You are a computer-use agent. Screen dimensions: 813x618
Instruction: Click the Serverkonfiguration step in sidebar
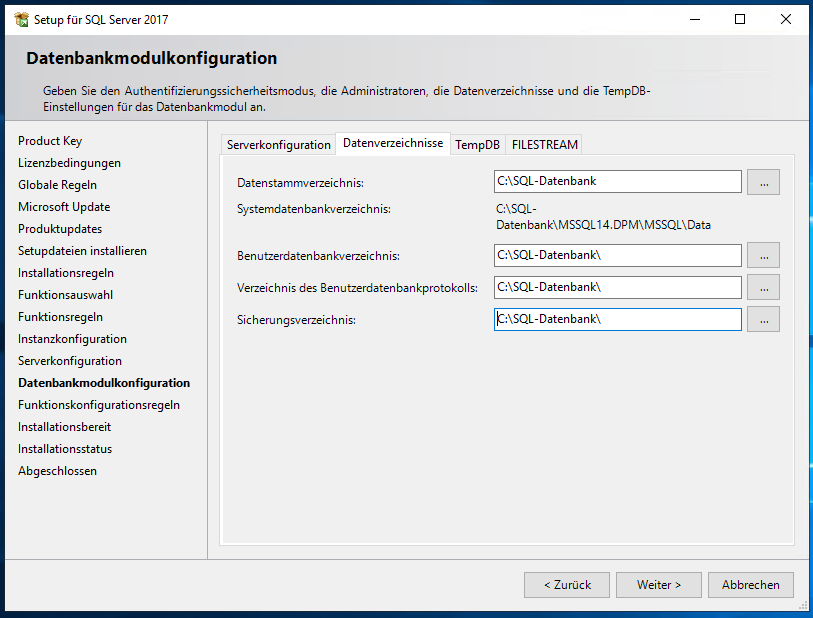70,361
